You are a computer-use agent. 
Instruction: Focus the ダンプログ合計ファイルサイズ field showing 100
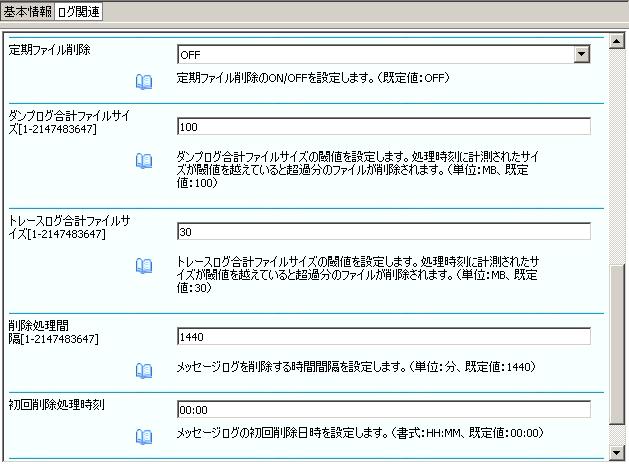(383, 127)
